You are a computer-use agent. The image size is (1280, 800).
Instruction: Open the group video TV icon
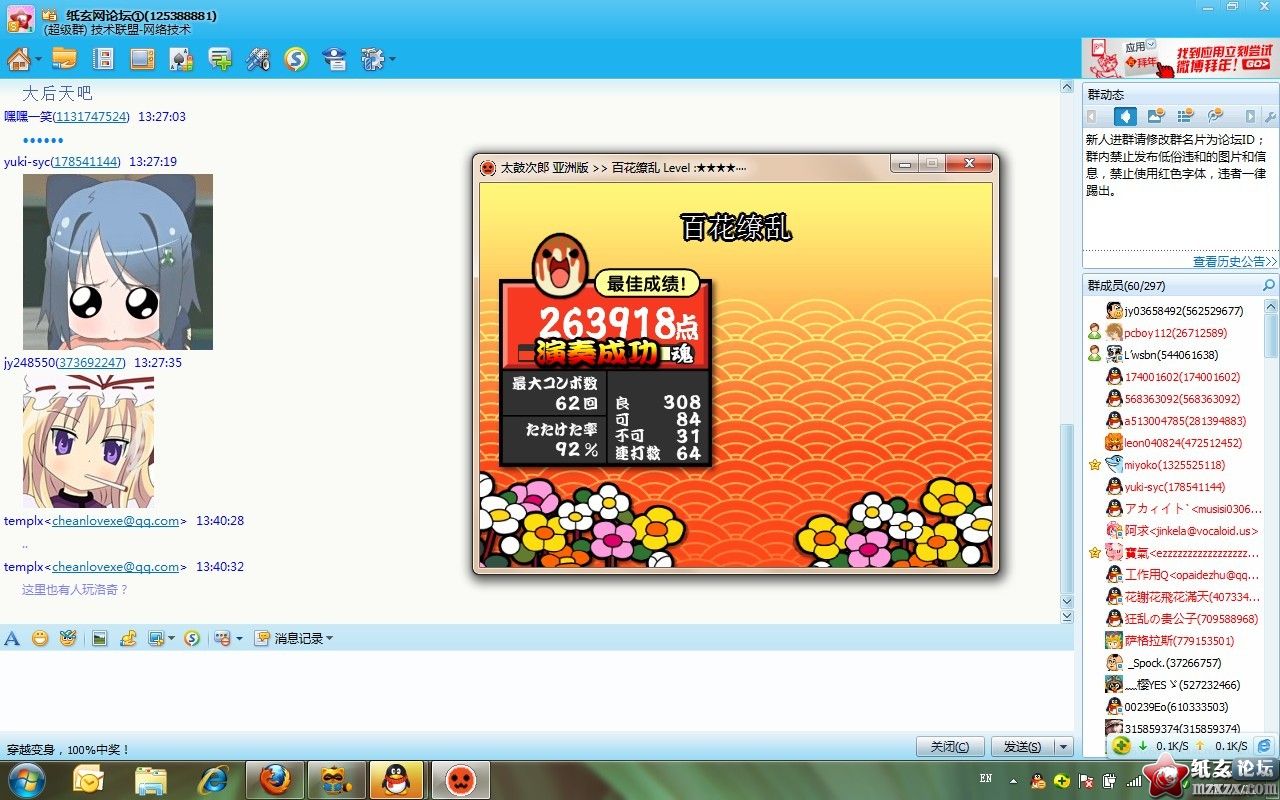tap(142, 59)
